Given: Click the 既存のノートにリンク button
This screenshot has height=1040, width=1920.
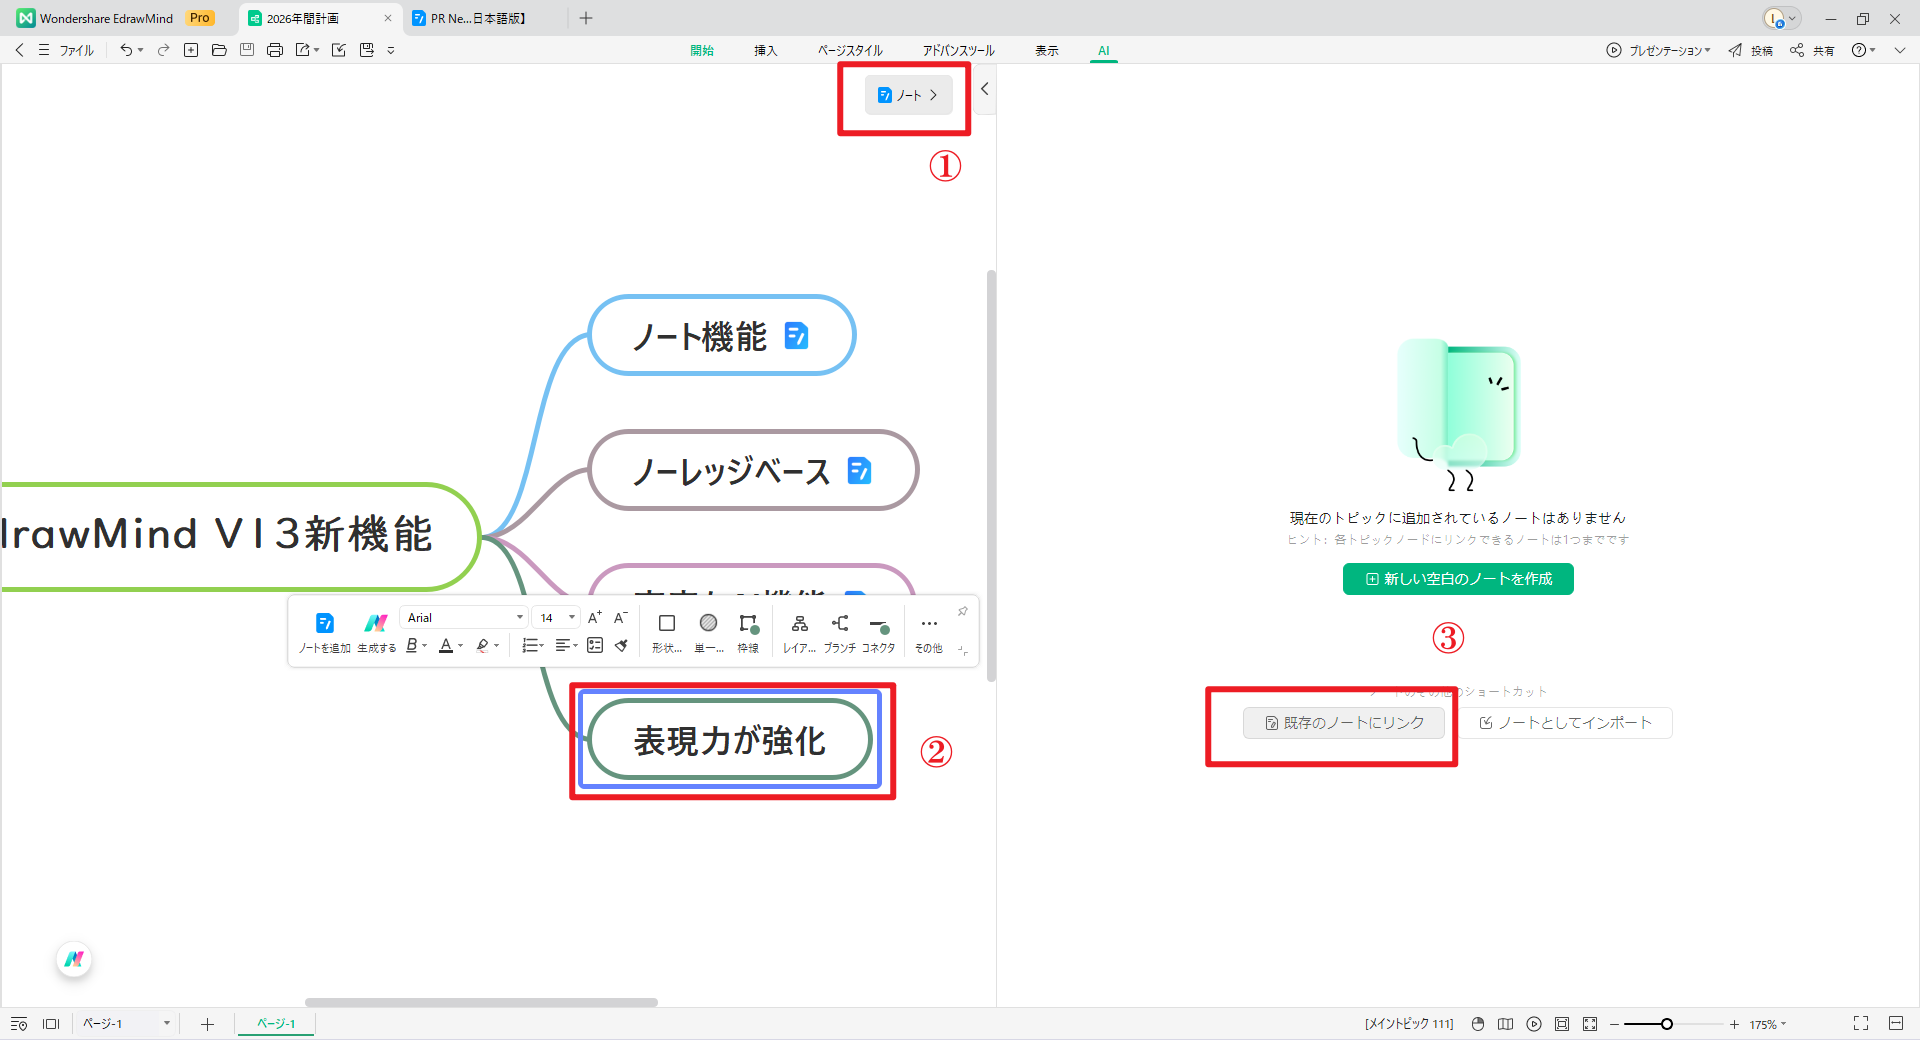Looking at the screenshot, I should pyautogui.click(x=1343, y=722).
